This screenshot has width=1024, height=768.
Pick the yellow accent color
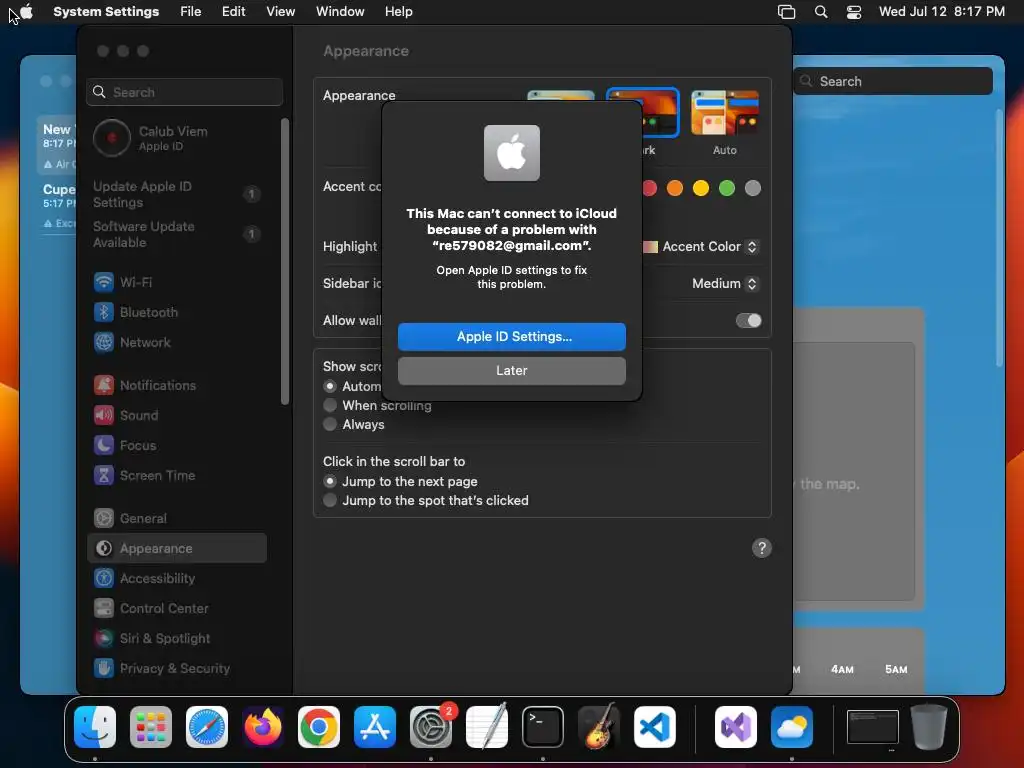click(701, 189)
